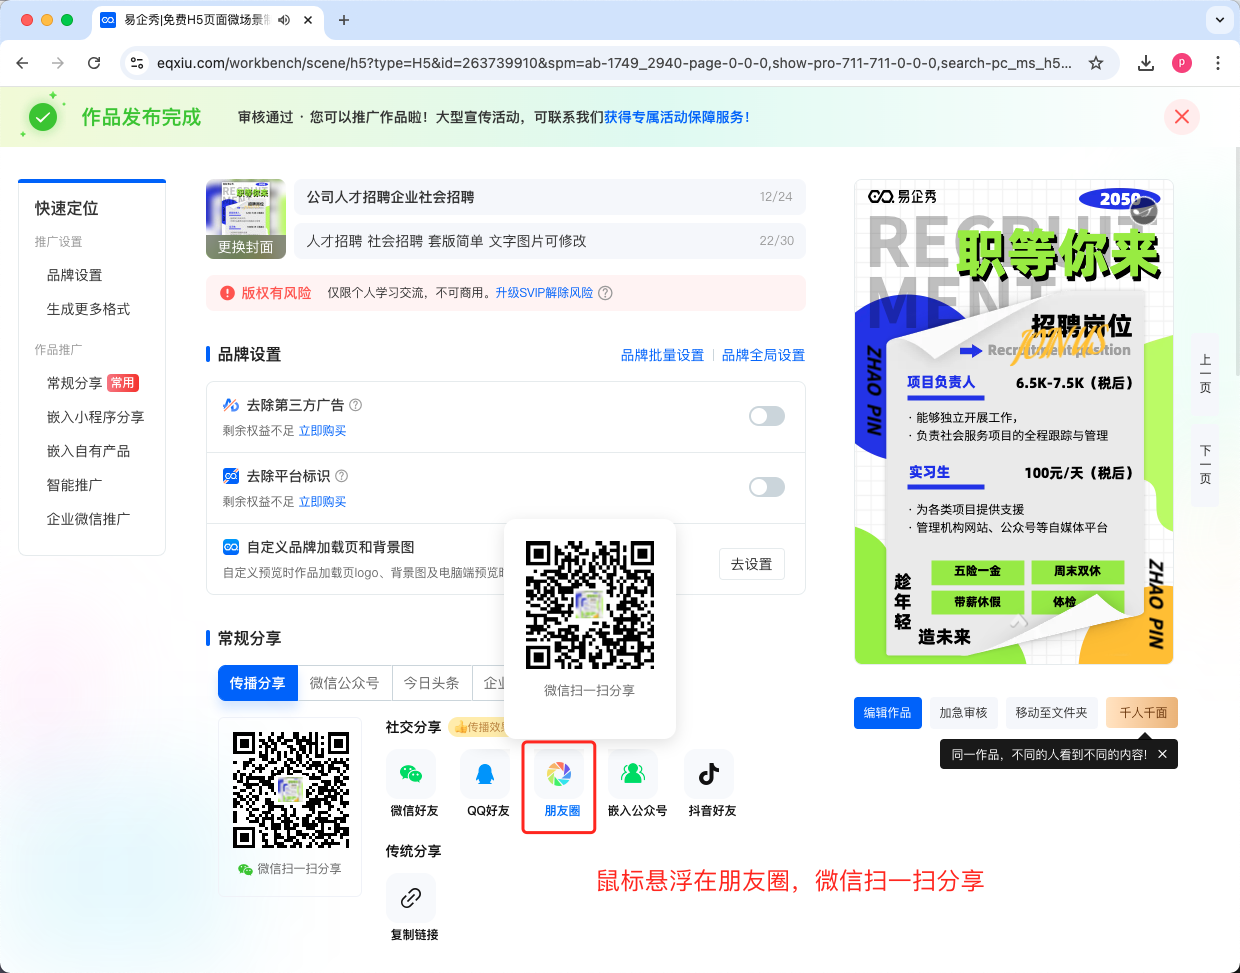
Task: Click help icon beside 去除平台标识
Action: point(341,476)
